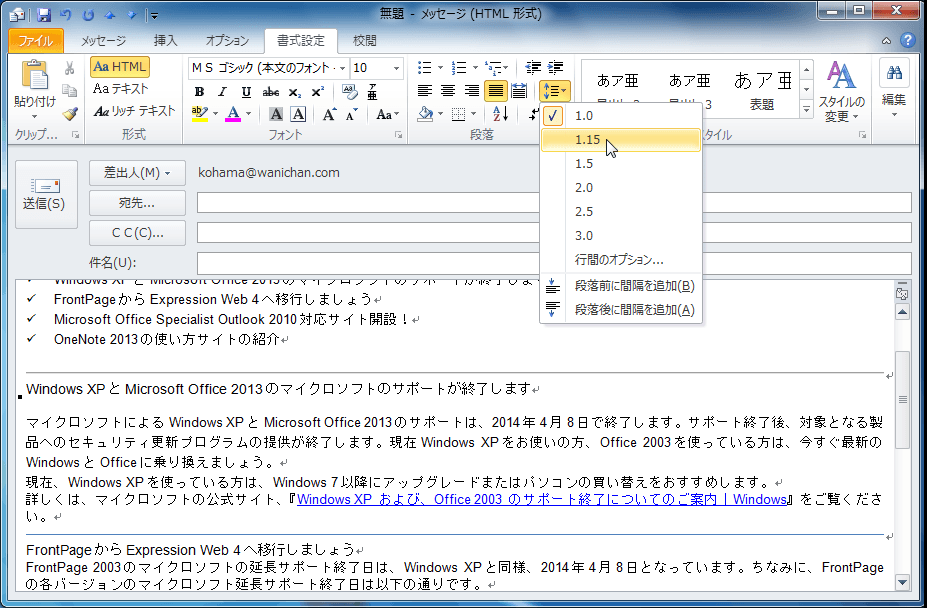Click the character border icon

click(x=298, y=114)
